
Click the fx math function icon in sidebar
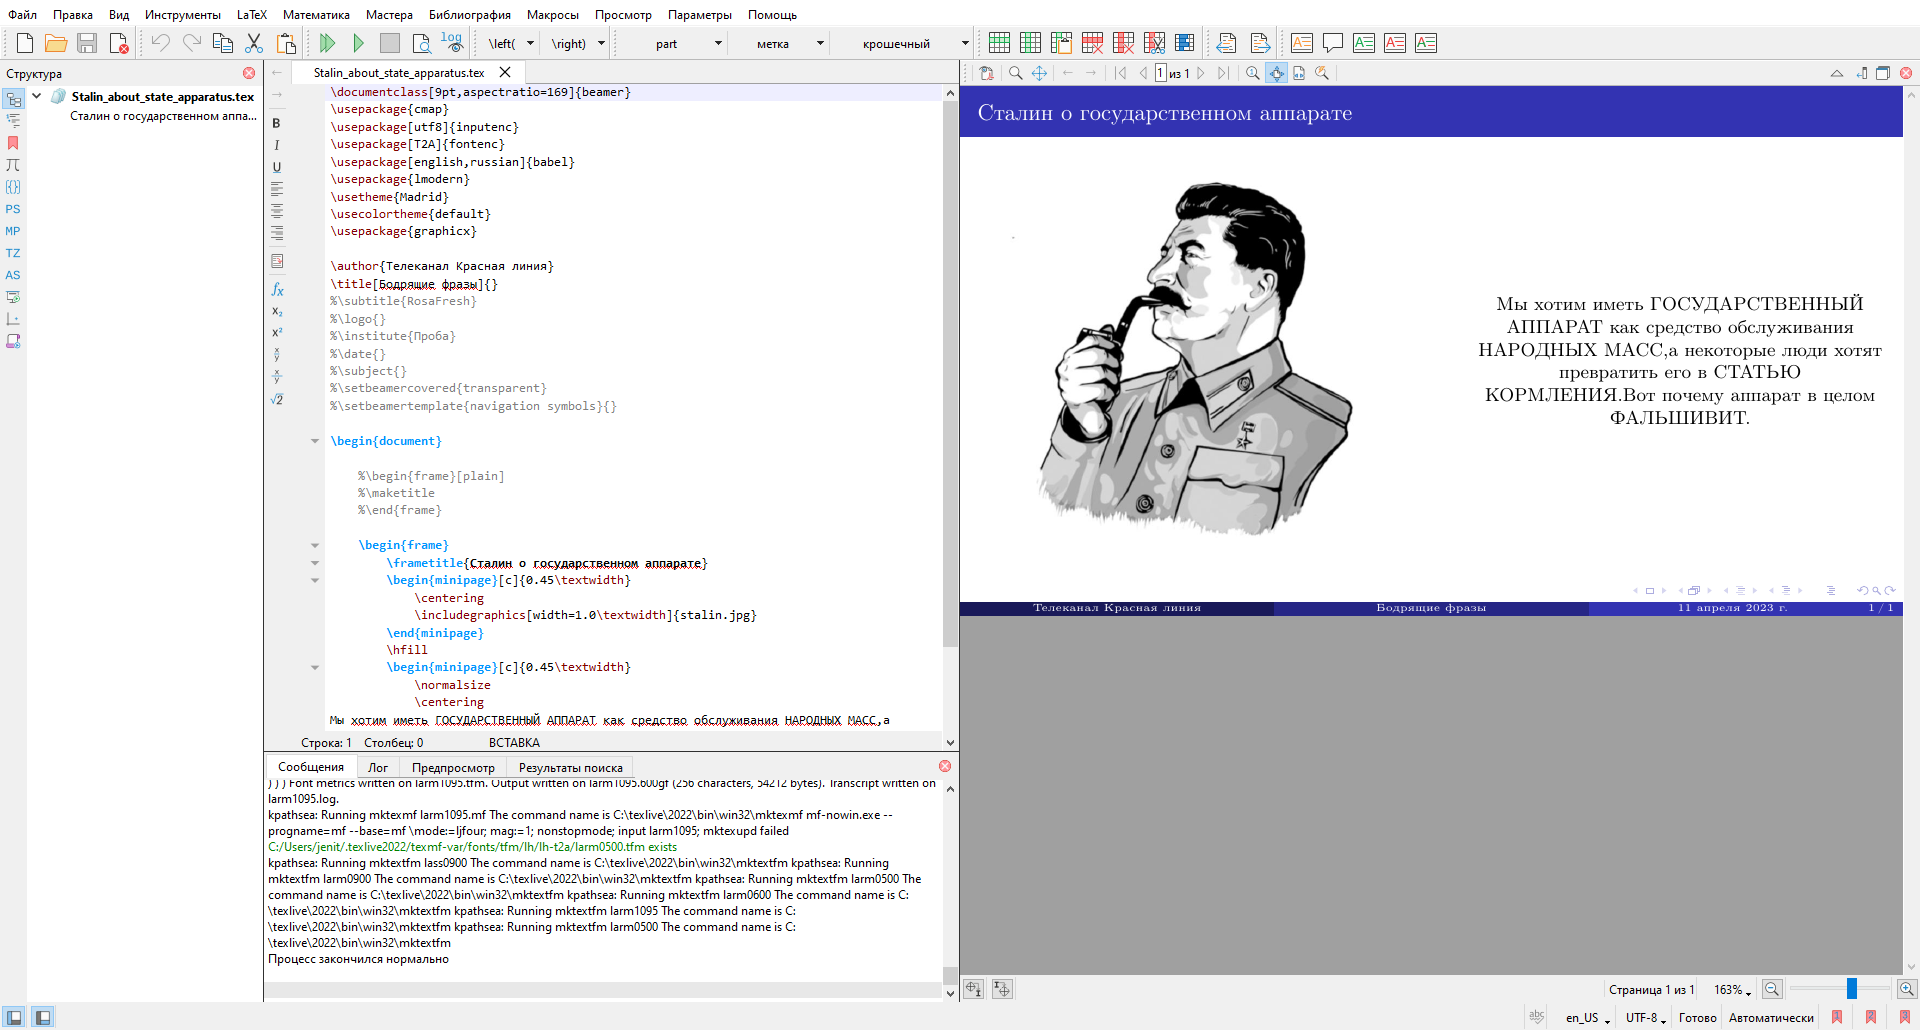point(277,289)
